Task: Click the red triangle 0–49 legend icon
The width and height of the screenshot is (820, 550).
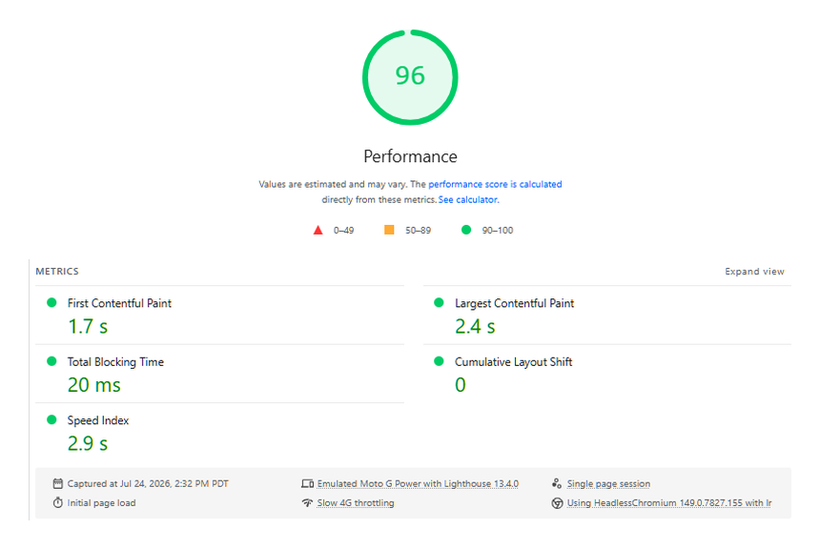Action: [x=318, y=230]
